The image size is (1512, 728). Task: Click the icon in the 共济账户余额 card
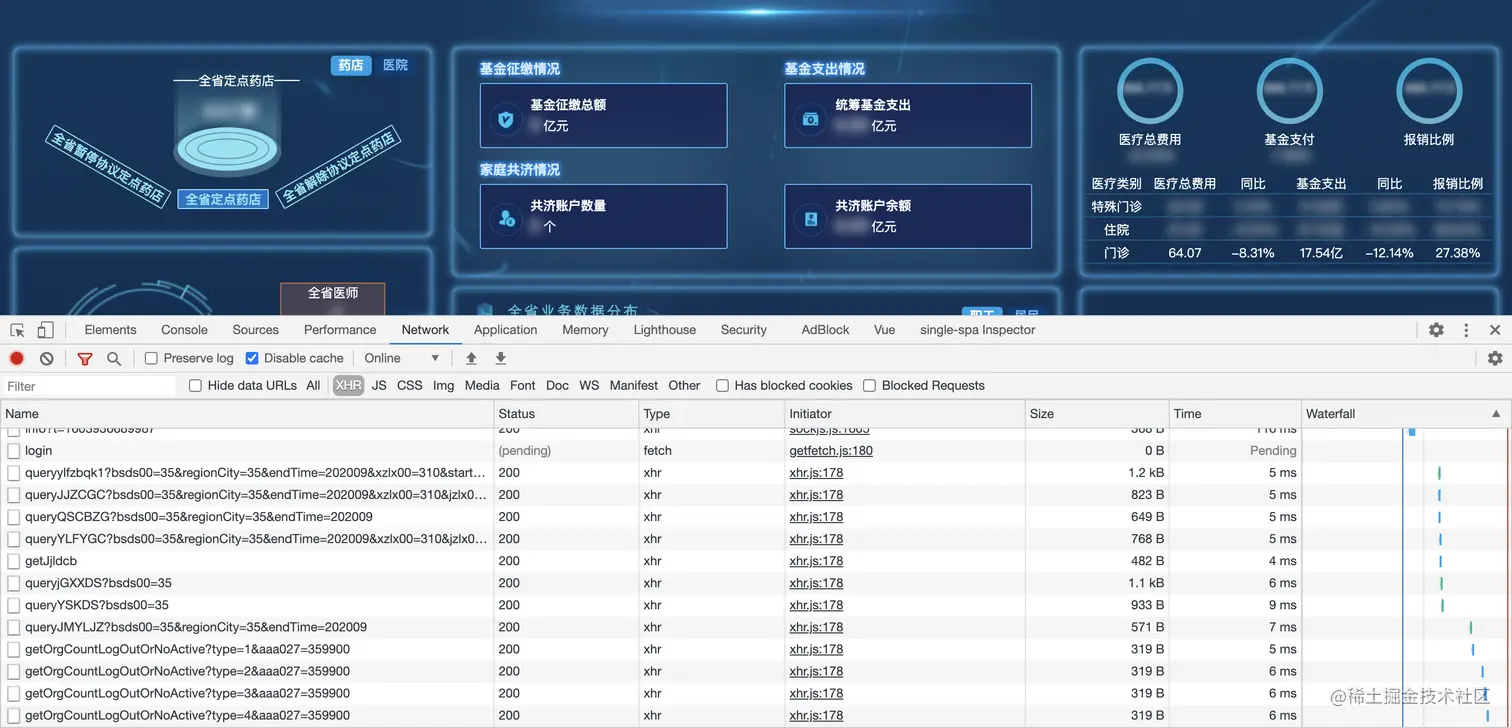pos(811,219)
